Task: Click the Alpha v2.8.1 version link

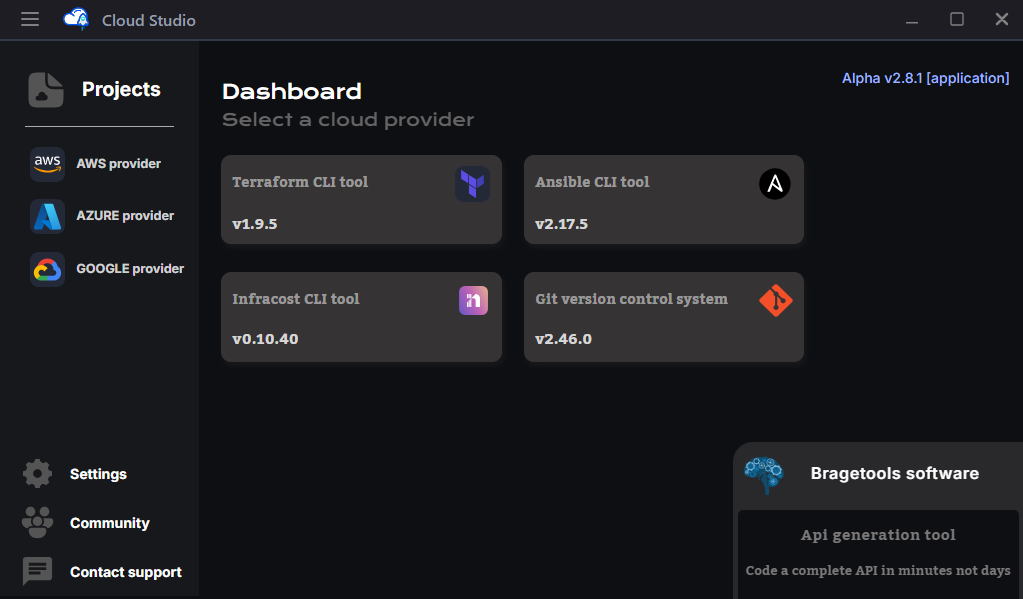Action: [x=925, y=78]
